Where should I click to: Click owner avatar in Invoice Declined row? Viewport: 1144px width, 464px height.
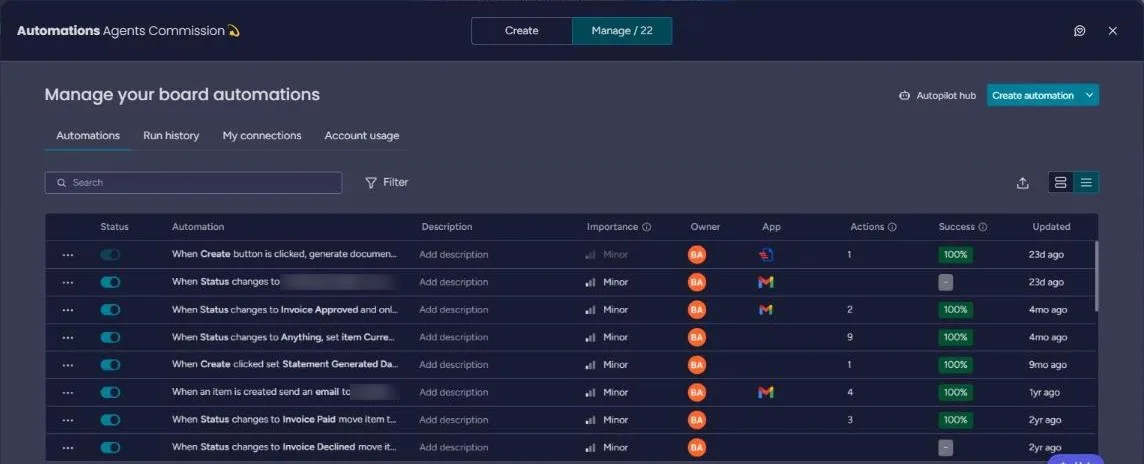coord(697,447)
